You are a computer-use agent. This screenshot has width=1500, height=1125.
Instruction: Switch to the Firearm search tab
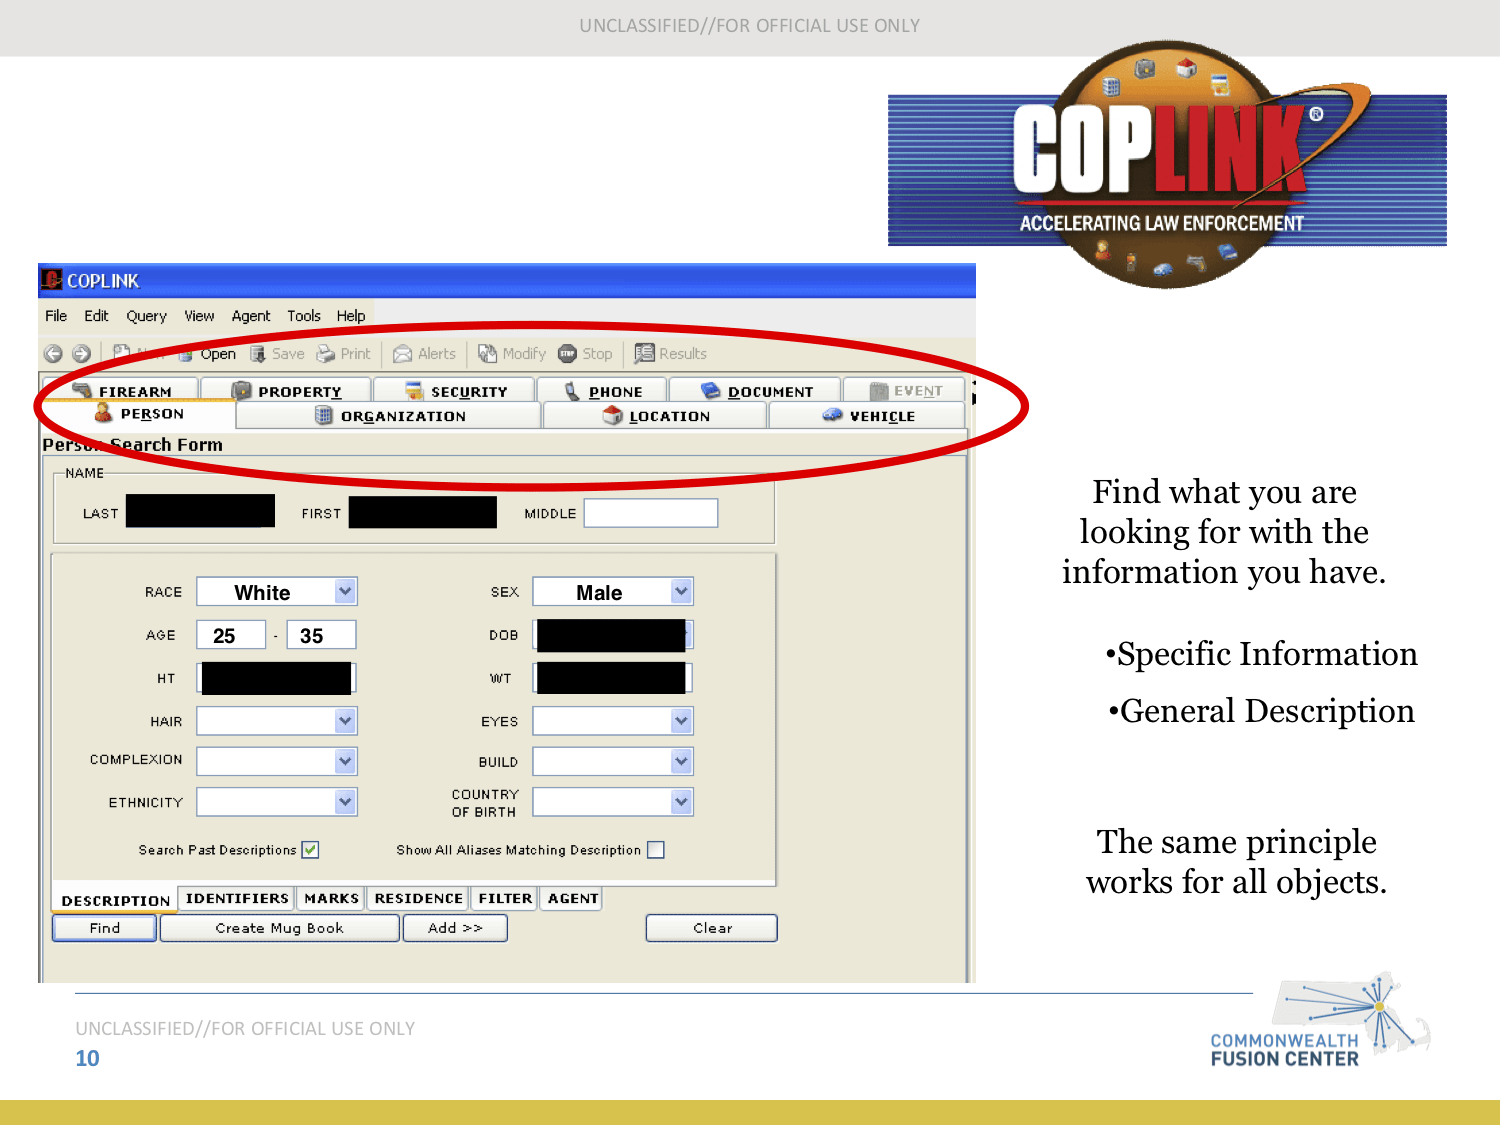[x=122, y=391]
